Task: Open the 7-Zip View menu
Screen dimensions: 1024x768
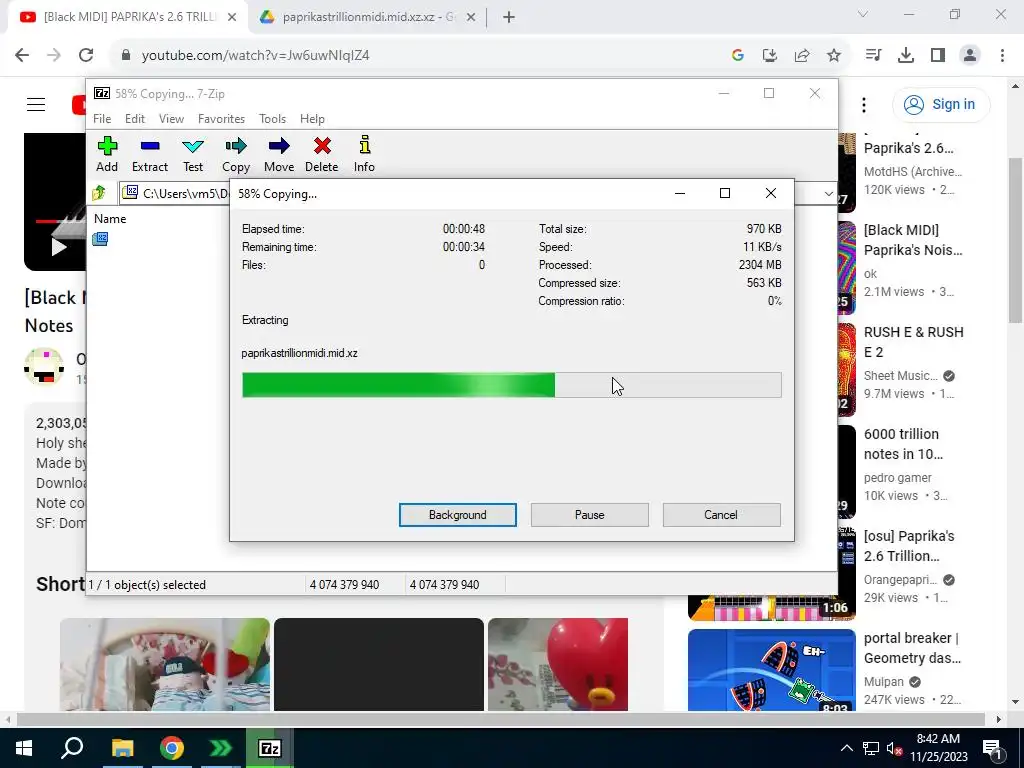Action: [x=171, y=119]
